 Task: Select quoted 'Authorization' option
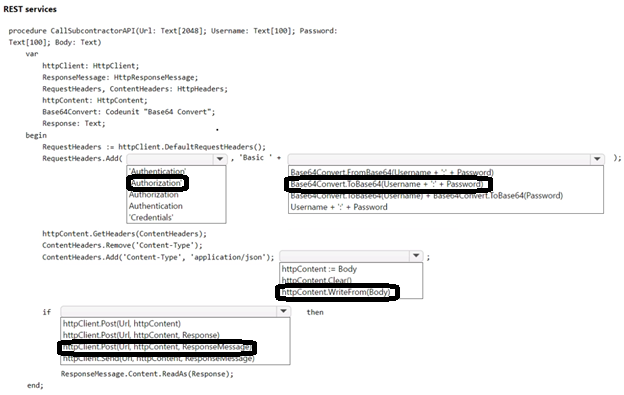point(157,183)
